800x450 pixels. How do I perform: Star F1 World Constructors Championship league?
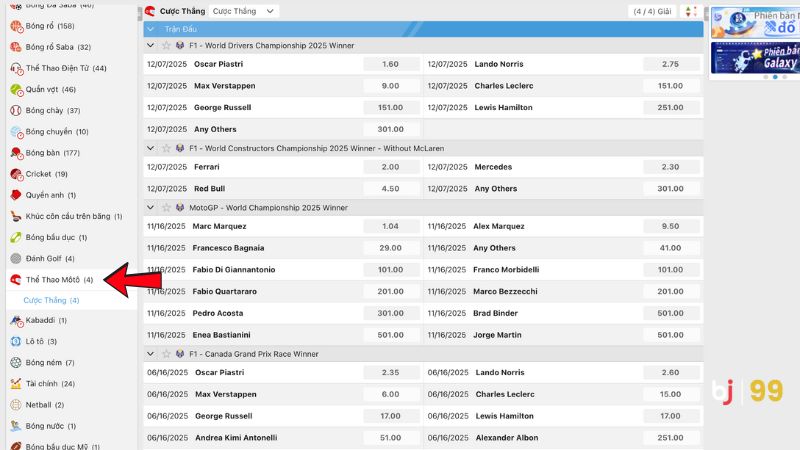[x=166, y=148]
